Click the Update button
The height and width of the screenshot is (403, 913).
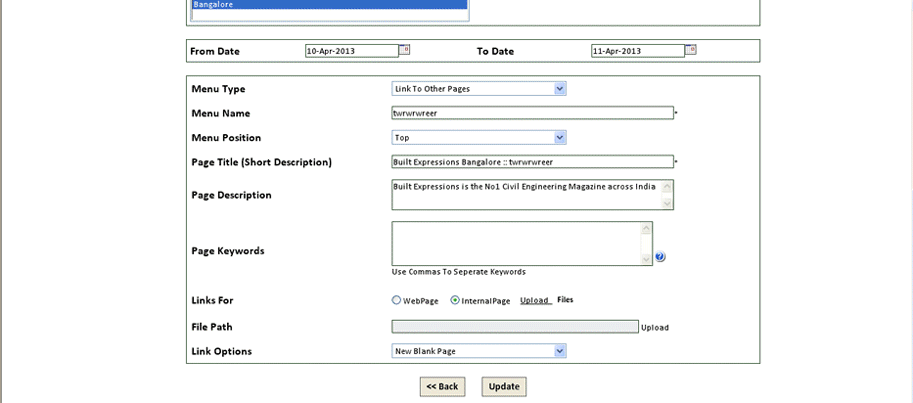[x=504, y=387]
